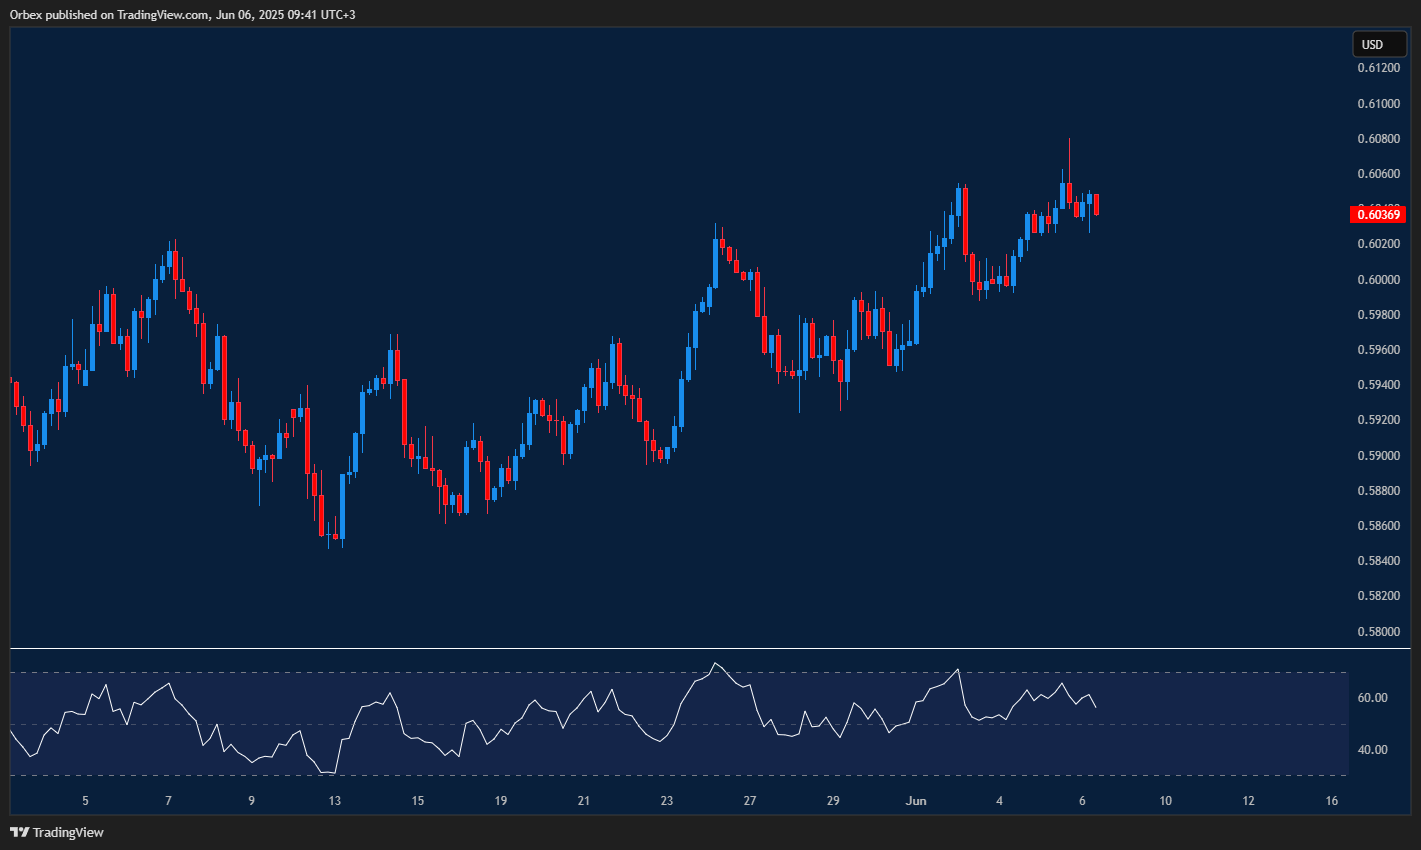Click the 27 date label on time axis

(750, 801)
